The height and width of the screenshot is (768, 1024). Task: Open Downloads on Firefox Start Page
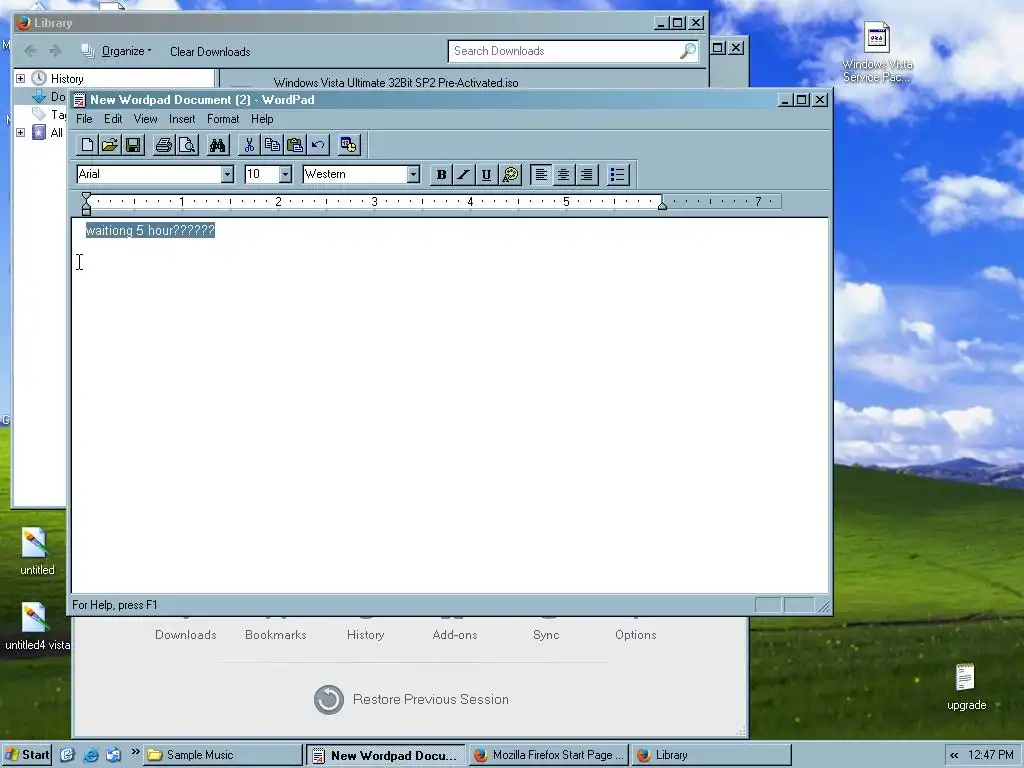(x=185, y=635)
